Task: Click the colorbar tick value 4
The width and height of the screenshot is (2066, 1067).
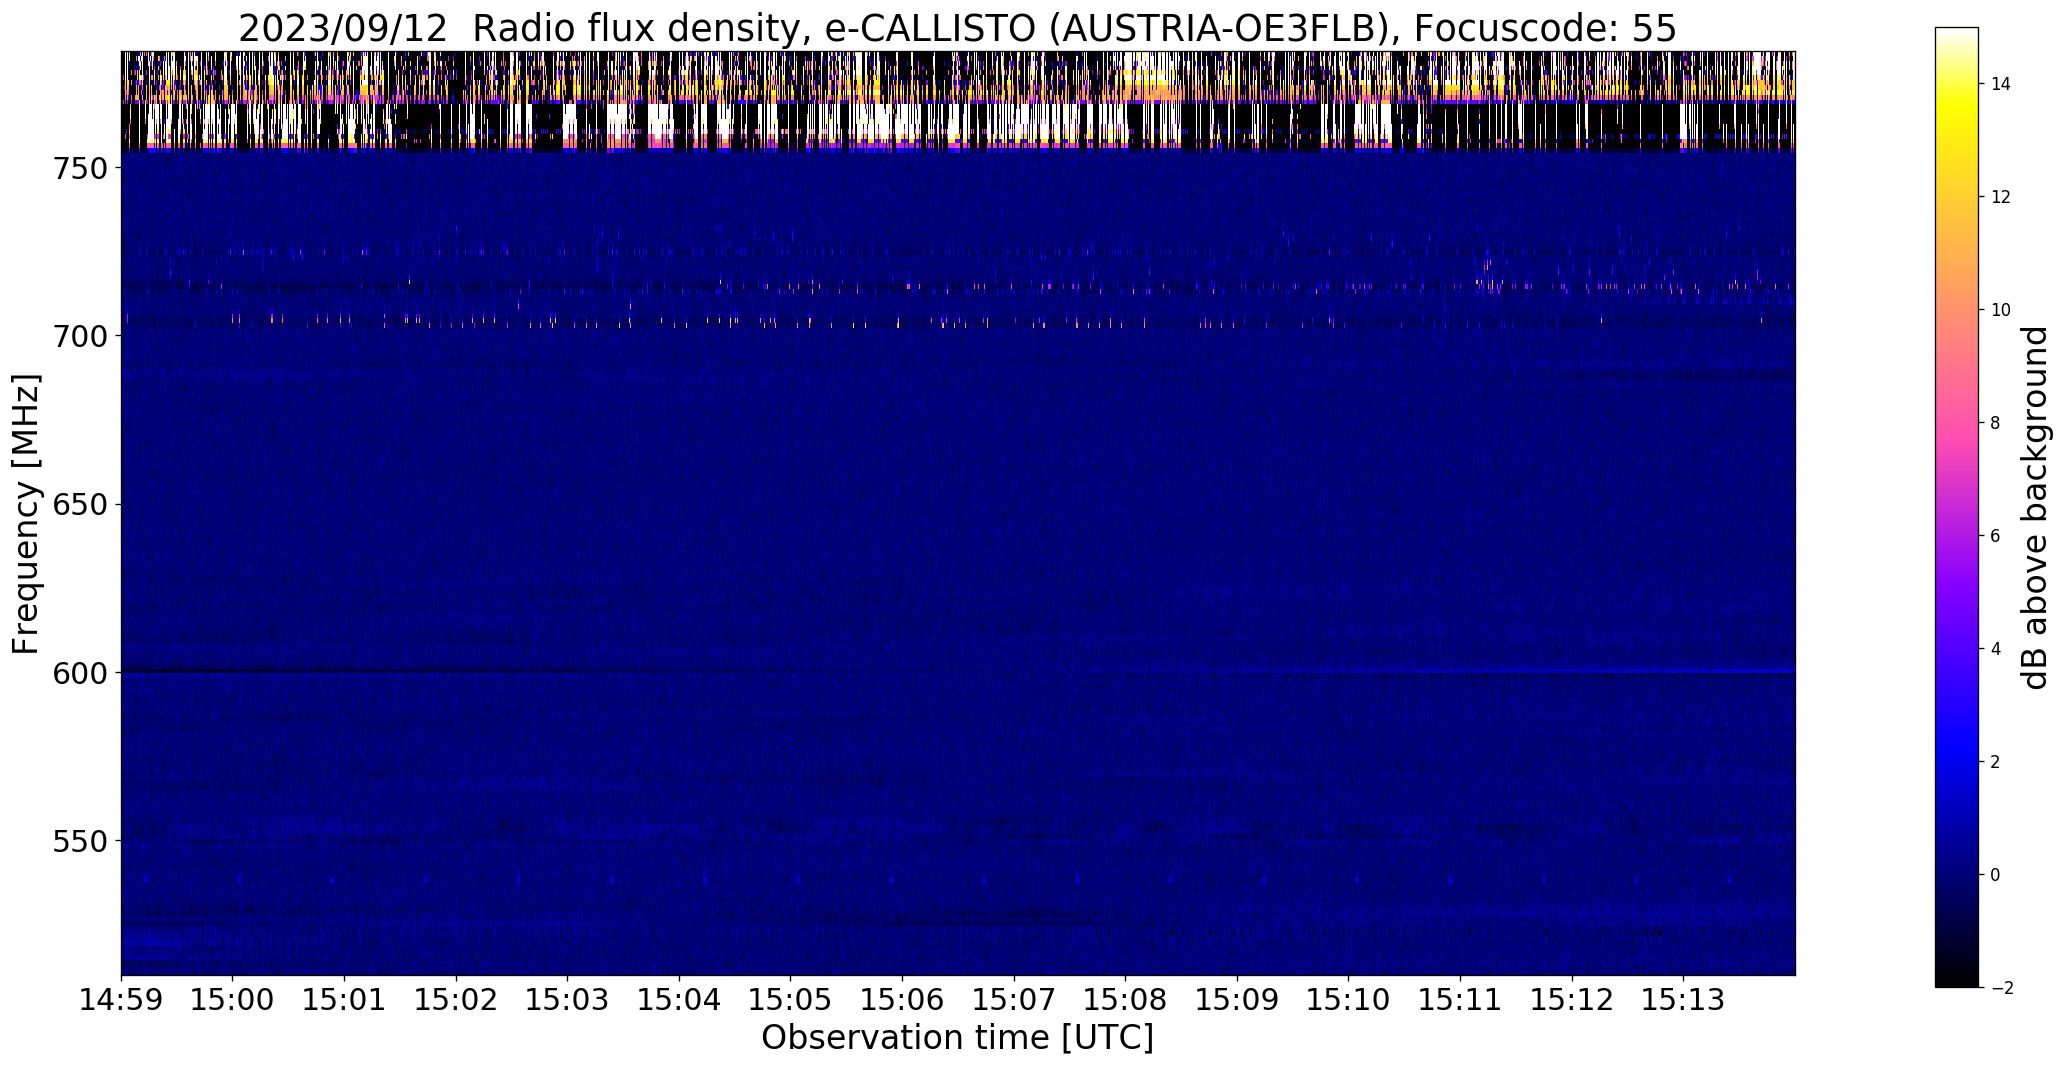Action: tap(1996, 649)
